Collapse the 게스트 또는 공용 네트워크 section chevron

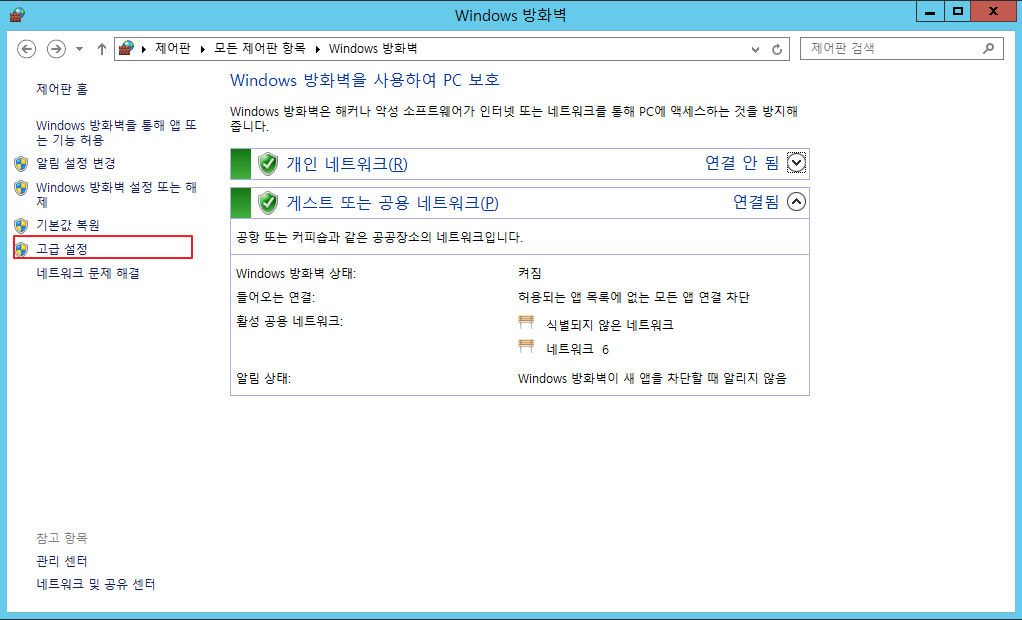pyautogui.click(x=796, y=201)
